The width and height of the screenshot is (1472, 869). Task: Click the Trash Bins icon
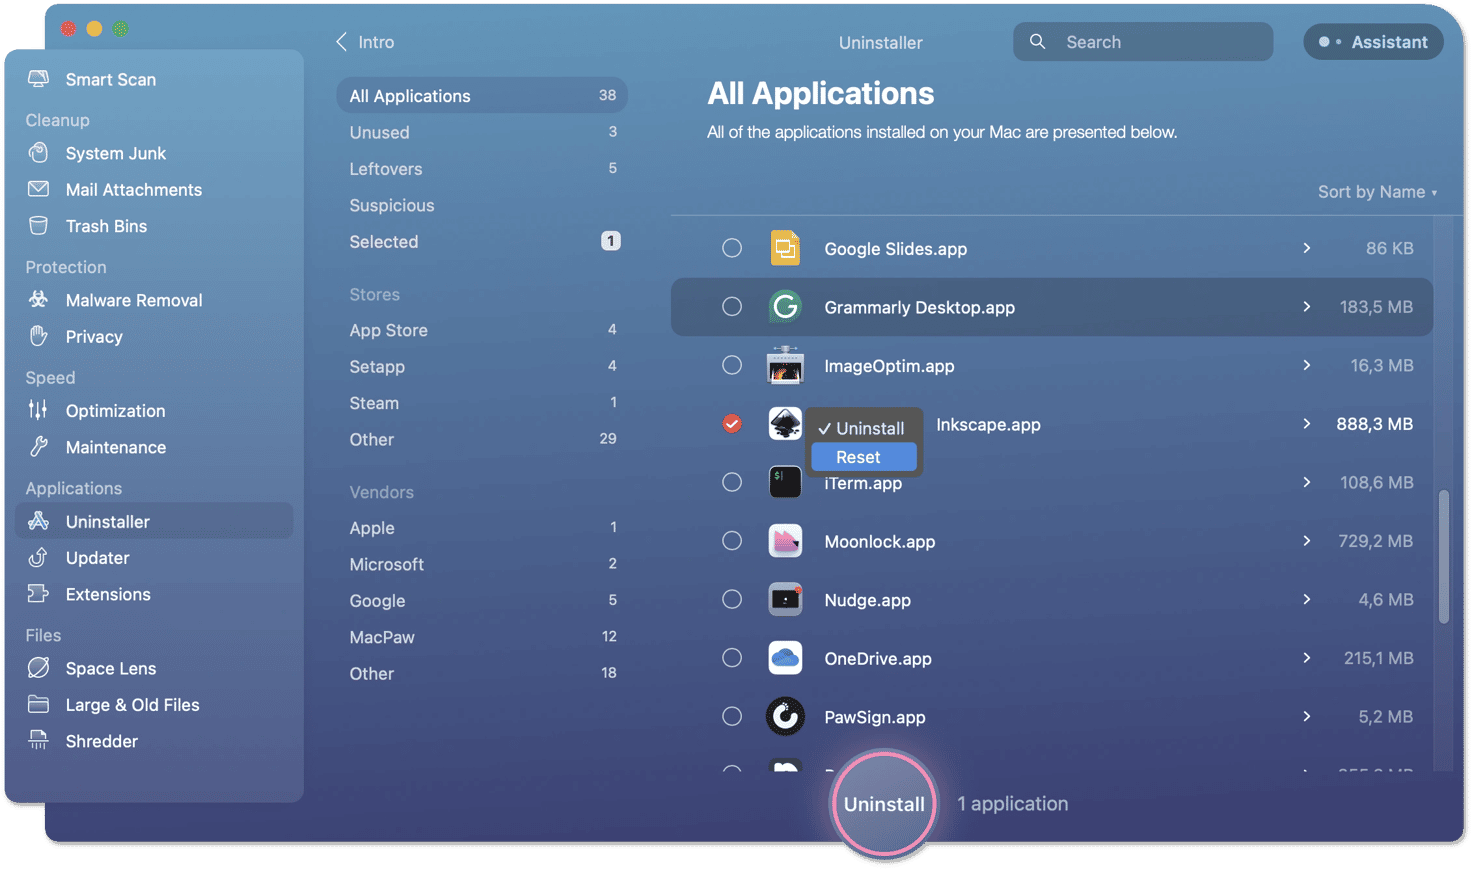tap(38, 226)
